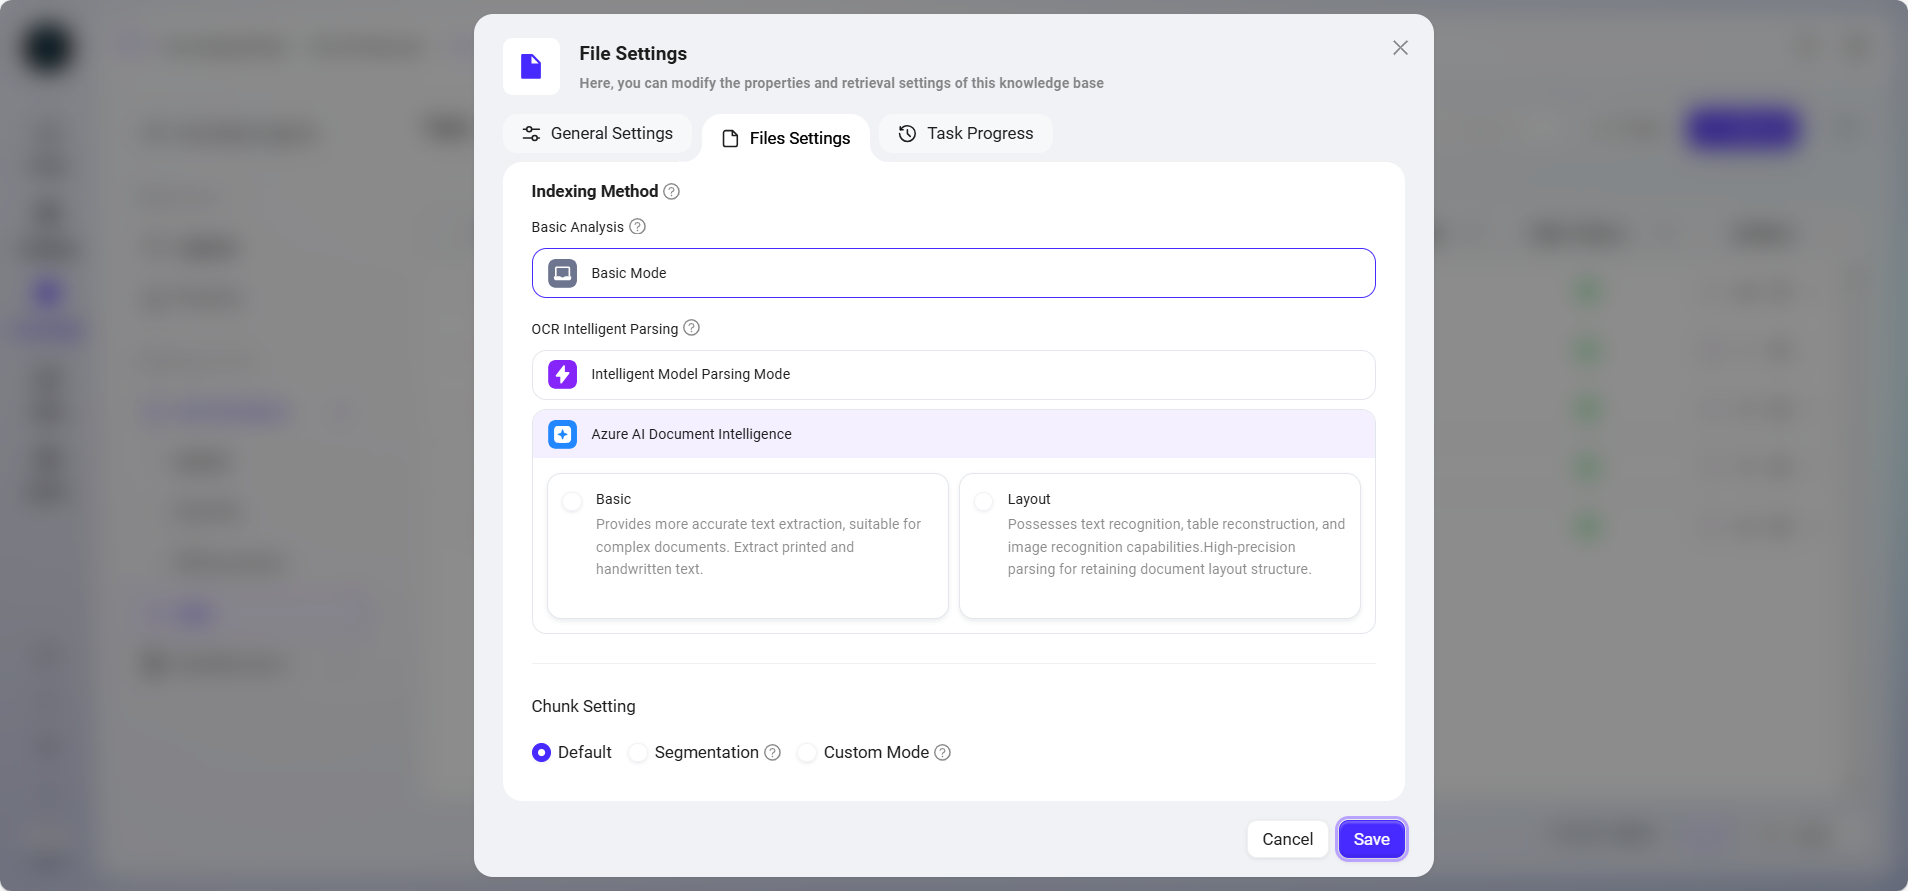1908x891 pixels.
Task: Click the Indexing Method help icon
Action: (672, 192)
